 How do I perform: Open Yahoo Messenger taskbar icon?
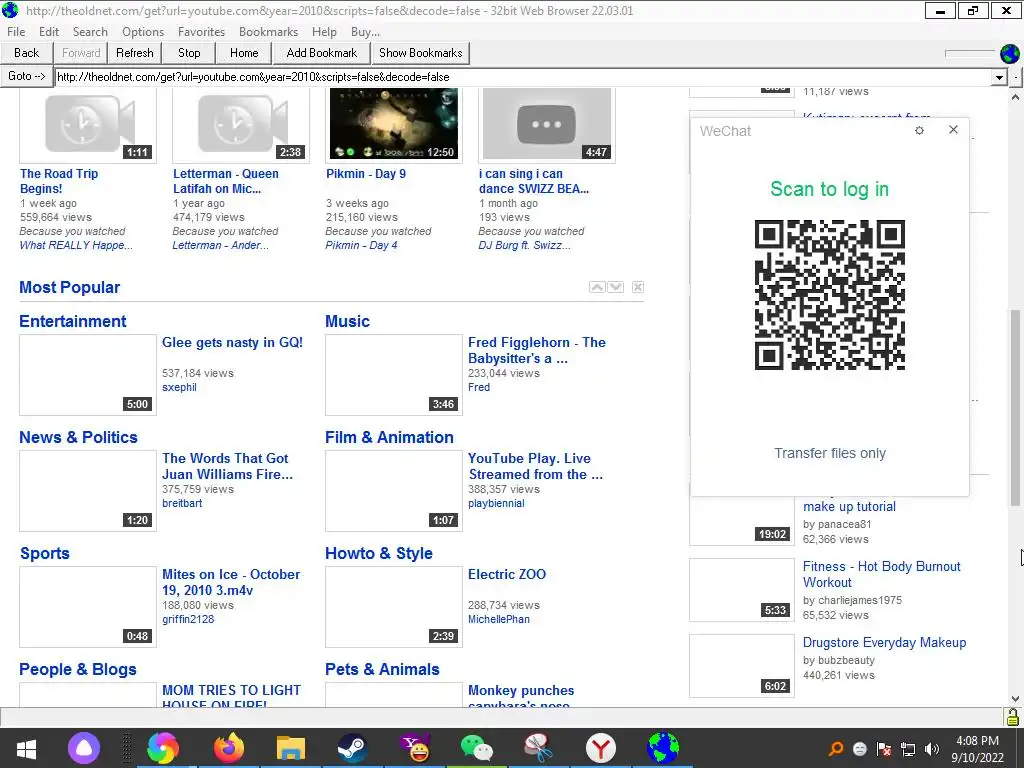415,748
